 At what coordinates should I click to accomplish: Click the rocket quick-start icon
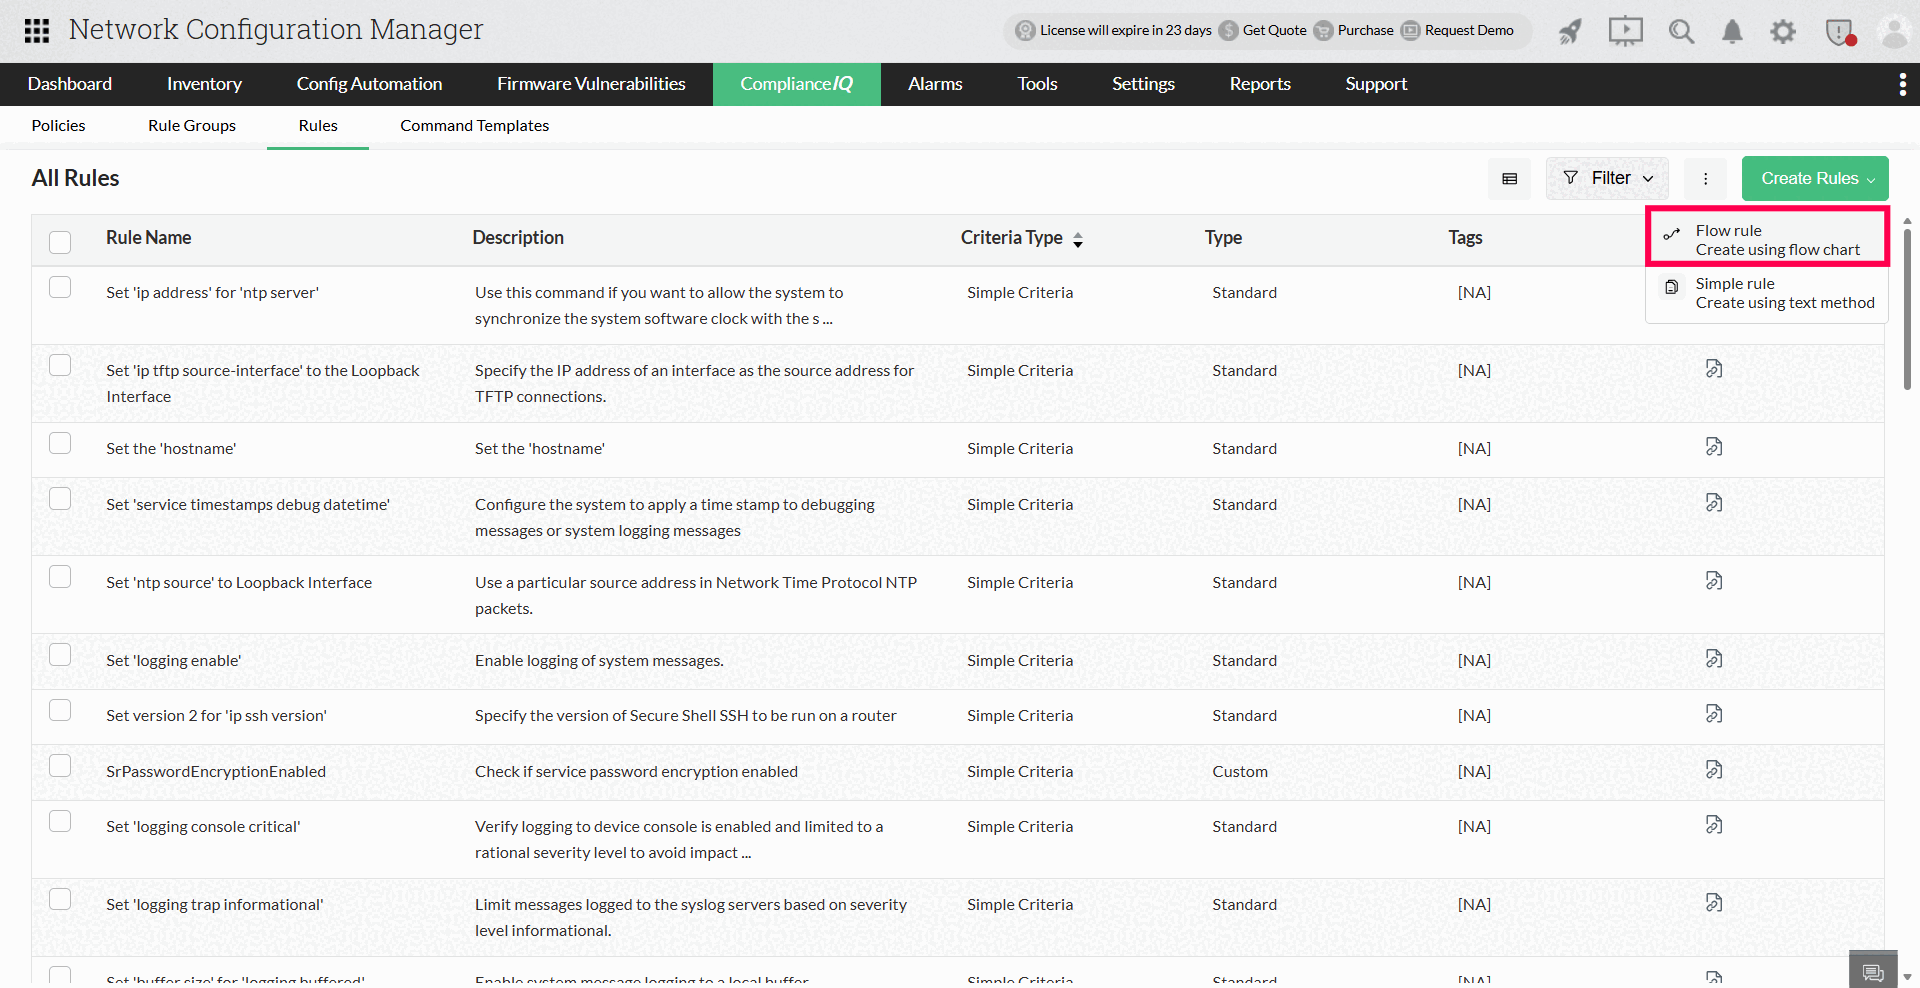(1570, 32)
